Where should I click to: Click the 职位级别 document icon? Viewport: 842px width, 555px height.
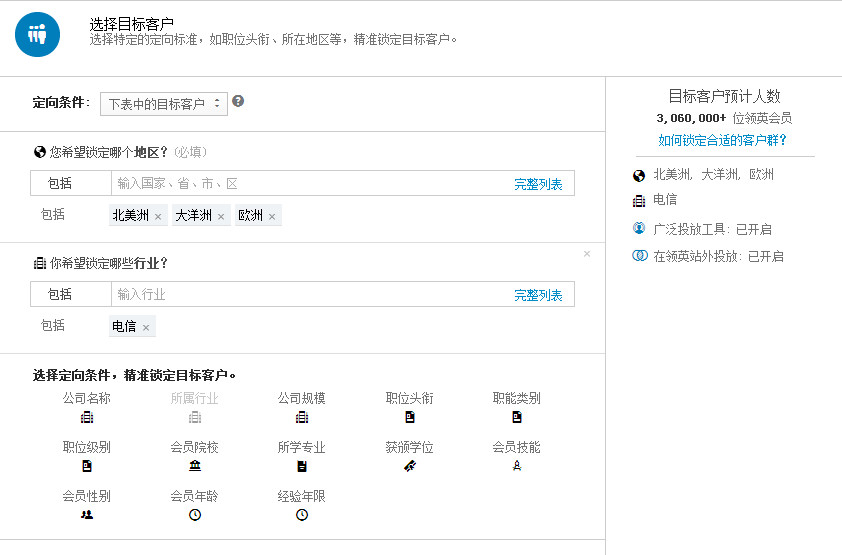pos(87,466)
